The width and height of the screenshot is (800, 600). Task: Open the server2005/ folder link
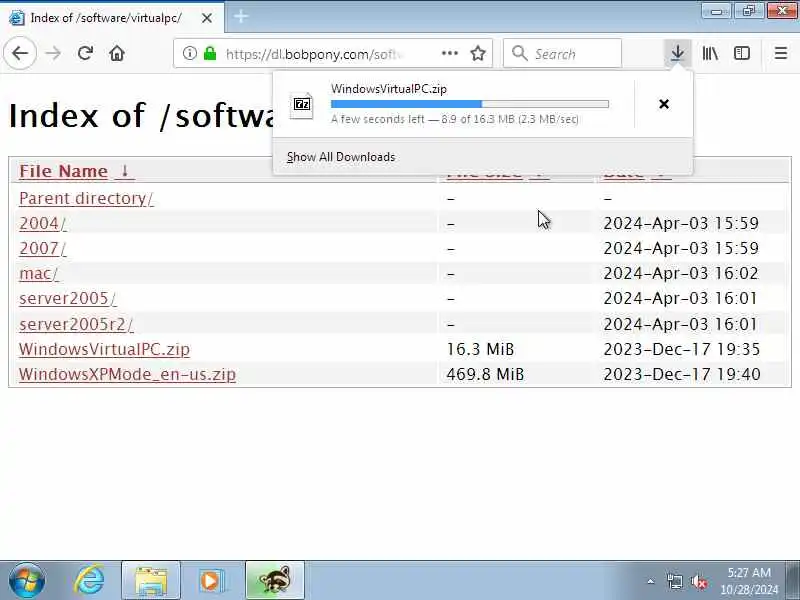pyautogui.click(x=67, y=298)
